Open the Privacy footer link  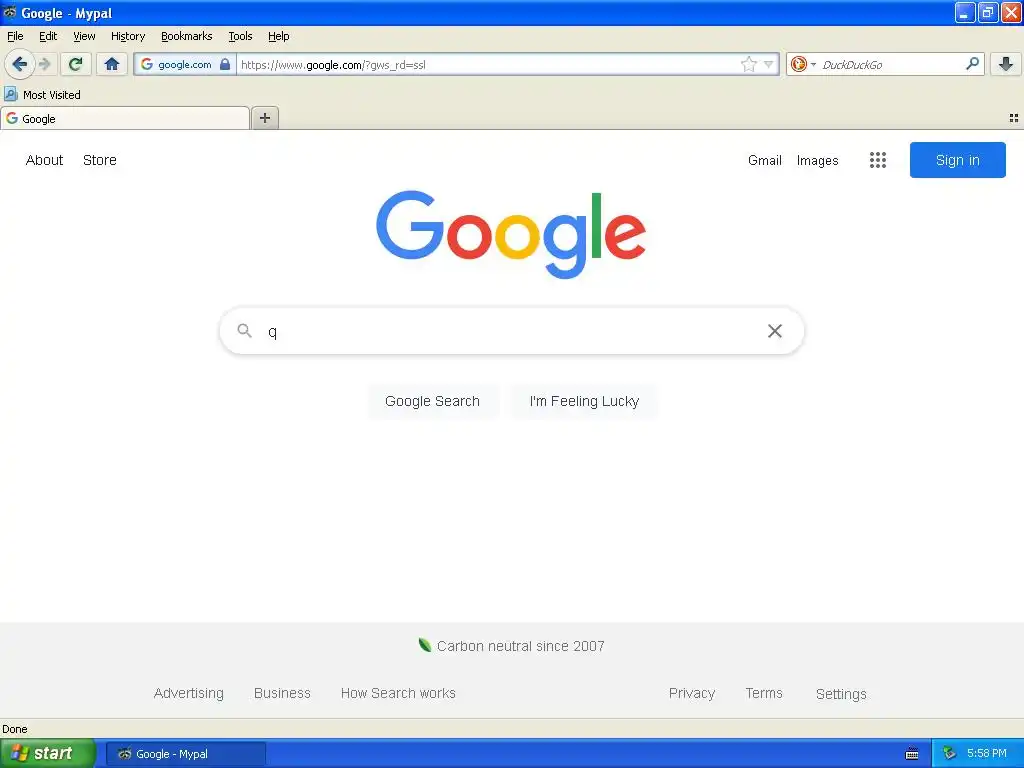point(692,693)
